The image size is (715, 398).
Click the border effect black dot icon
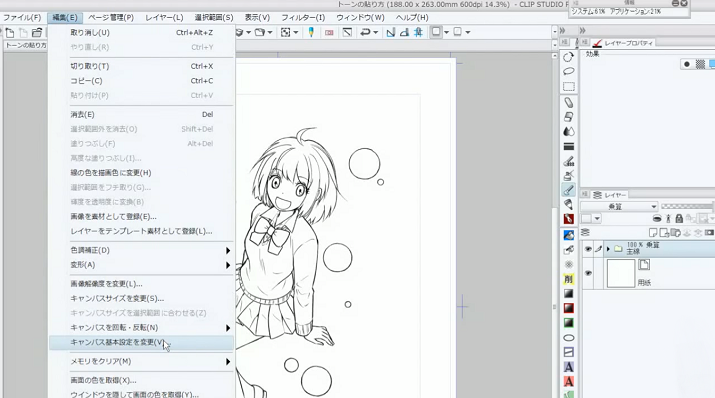click(x=687, y=64)
